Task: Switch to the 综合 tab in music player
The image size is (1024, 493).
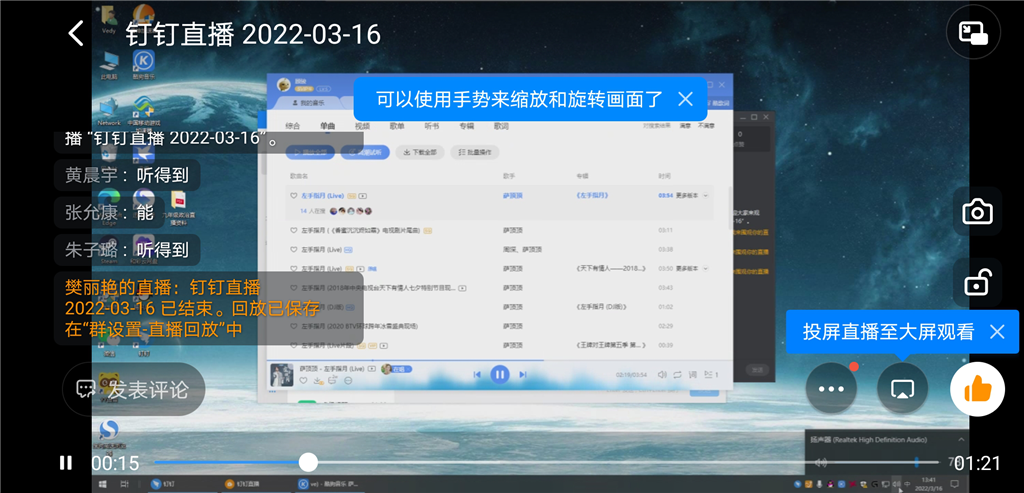Action: (x=293, y=126)
